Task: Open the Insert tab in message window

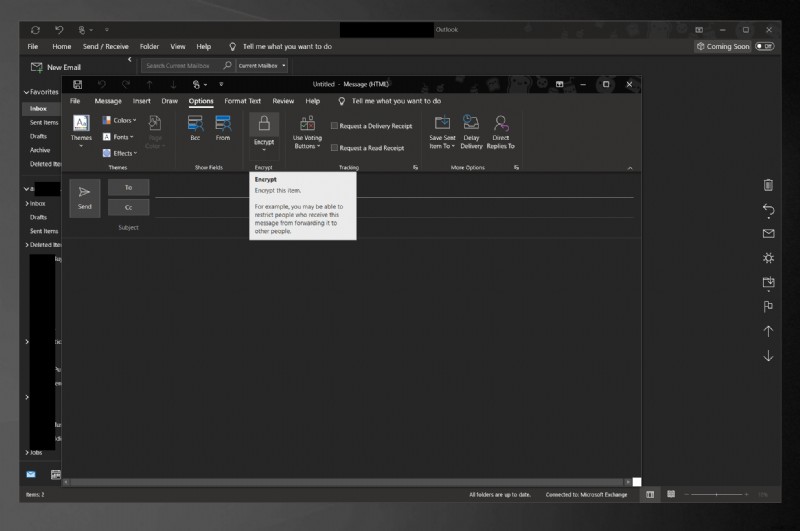Action: point(142,101)
